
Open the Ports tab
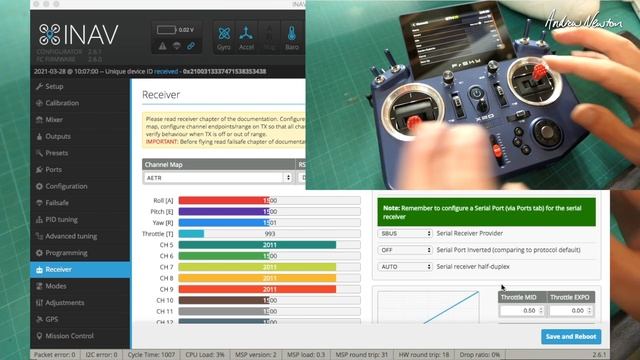(80, 170)
